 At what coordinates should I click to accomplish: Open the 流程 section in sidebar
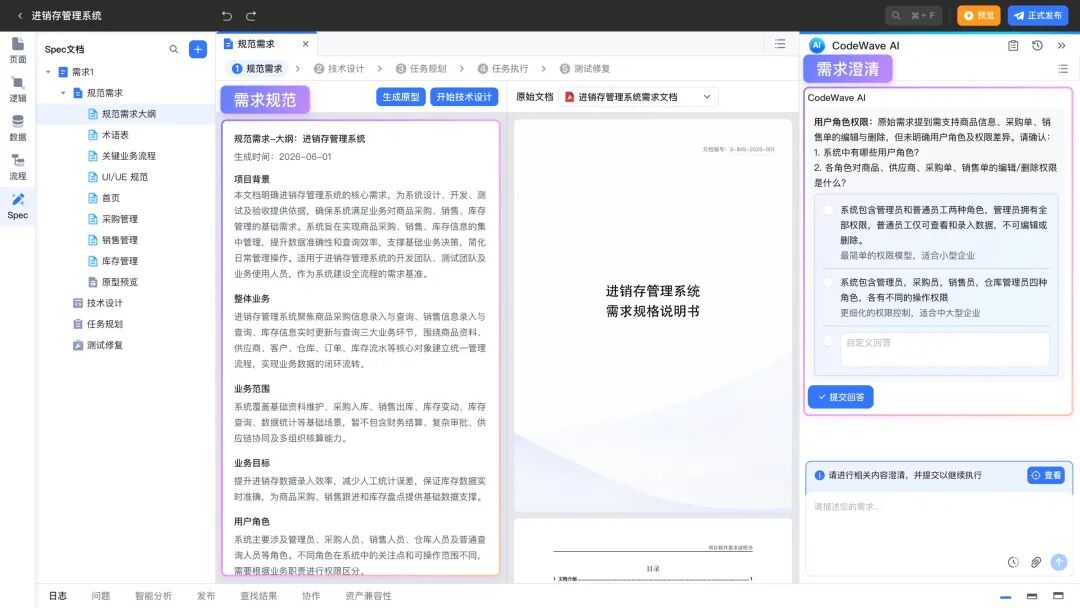tap(18, 167)
